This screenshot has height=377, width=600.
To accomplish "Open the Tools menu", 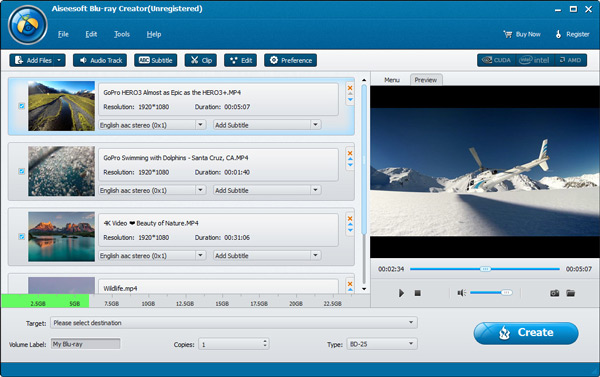I will (x=122, y=34).
